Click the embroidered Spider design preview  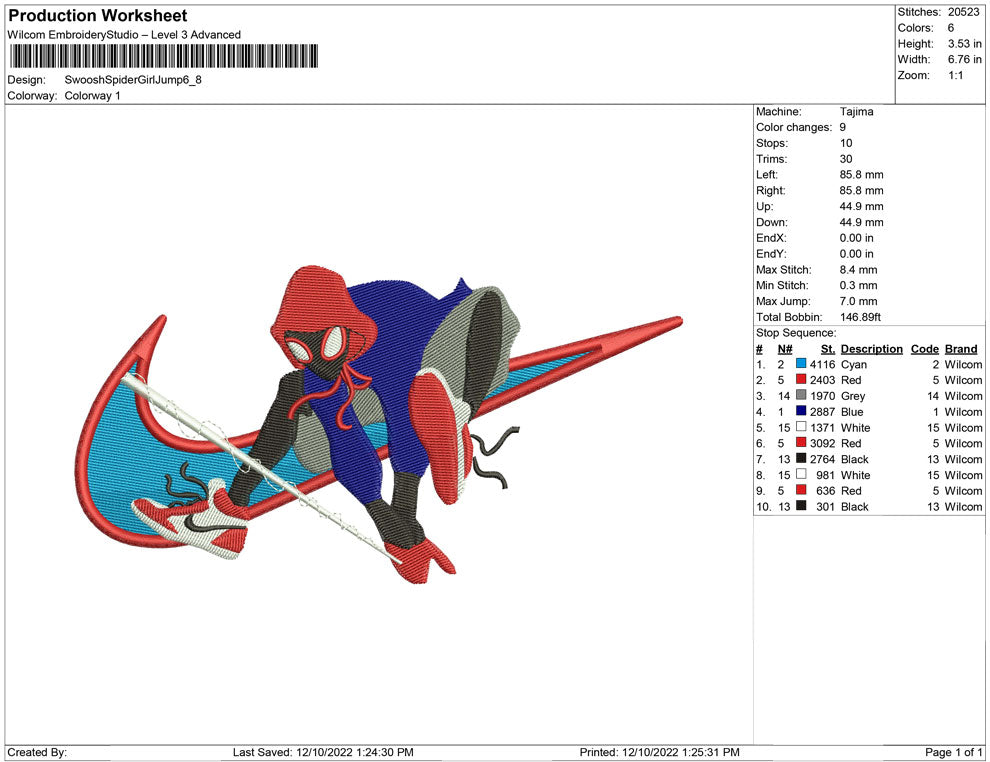tap(381, 426)
